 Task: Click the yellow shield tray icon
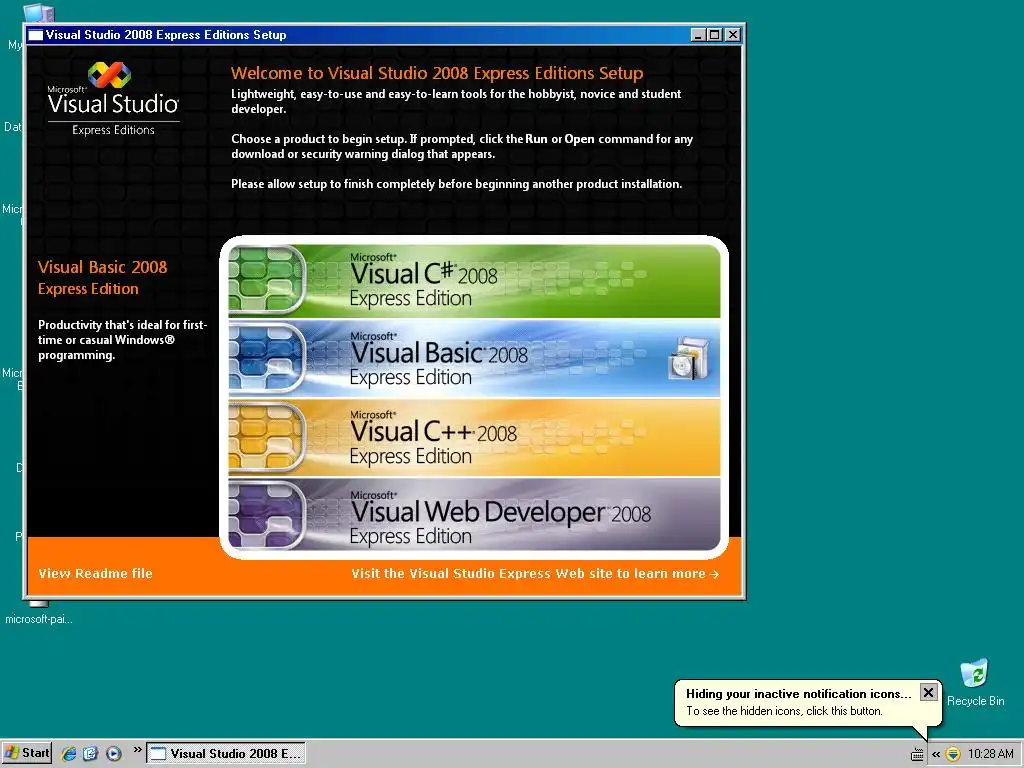(953, 754)
